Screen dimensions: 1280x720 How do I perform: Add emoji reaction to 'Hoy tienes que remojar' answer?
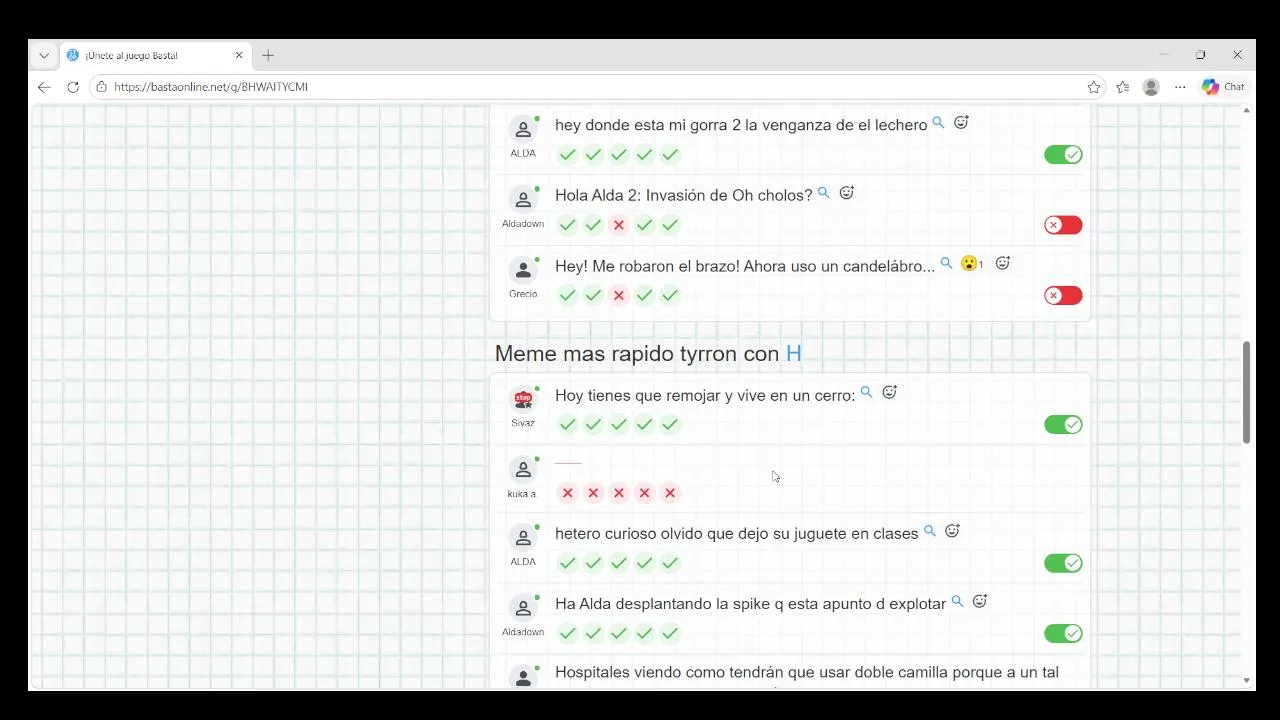[x=890, y=393]
